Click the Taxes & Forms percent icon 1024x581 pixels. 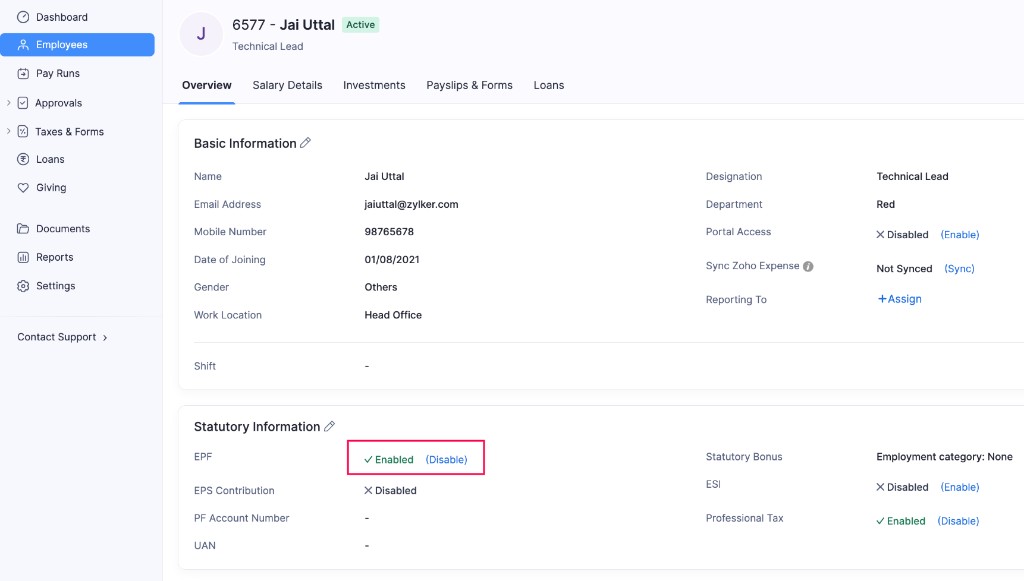pyautogui.click(x=23, y=131)
